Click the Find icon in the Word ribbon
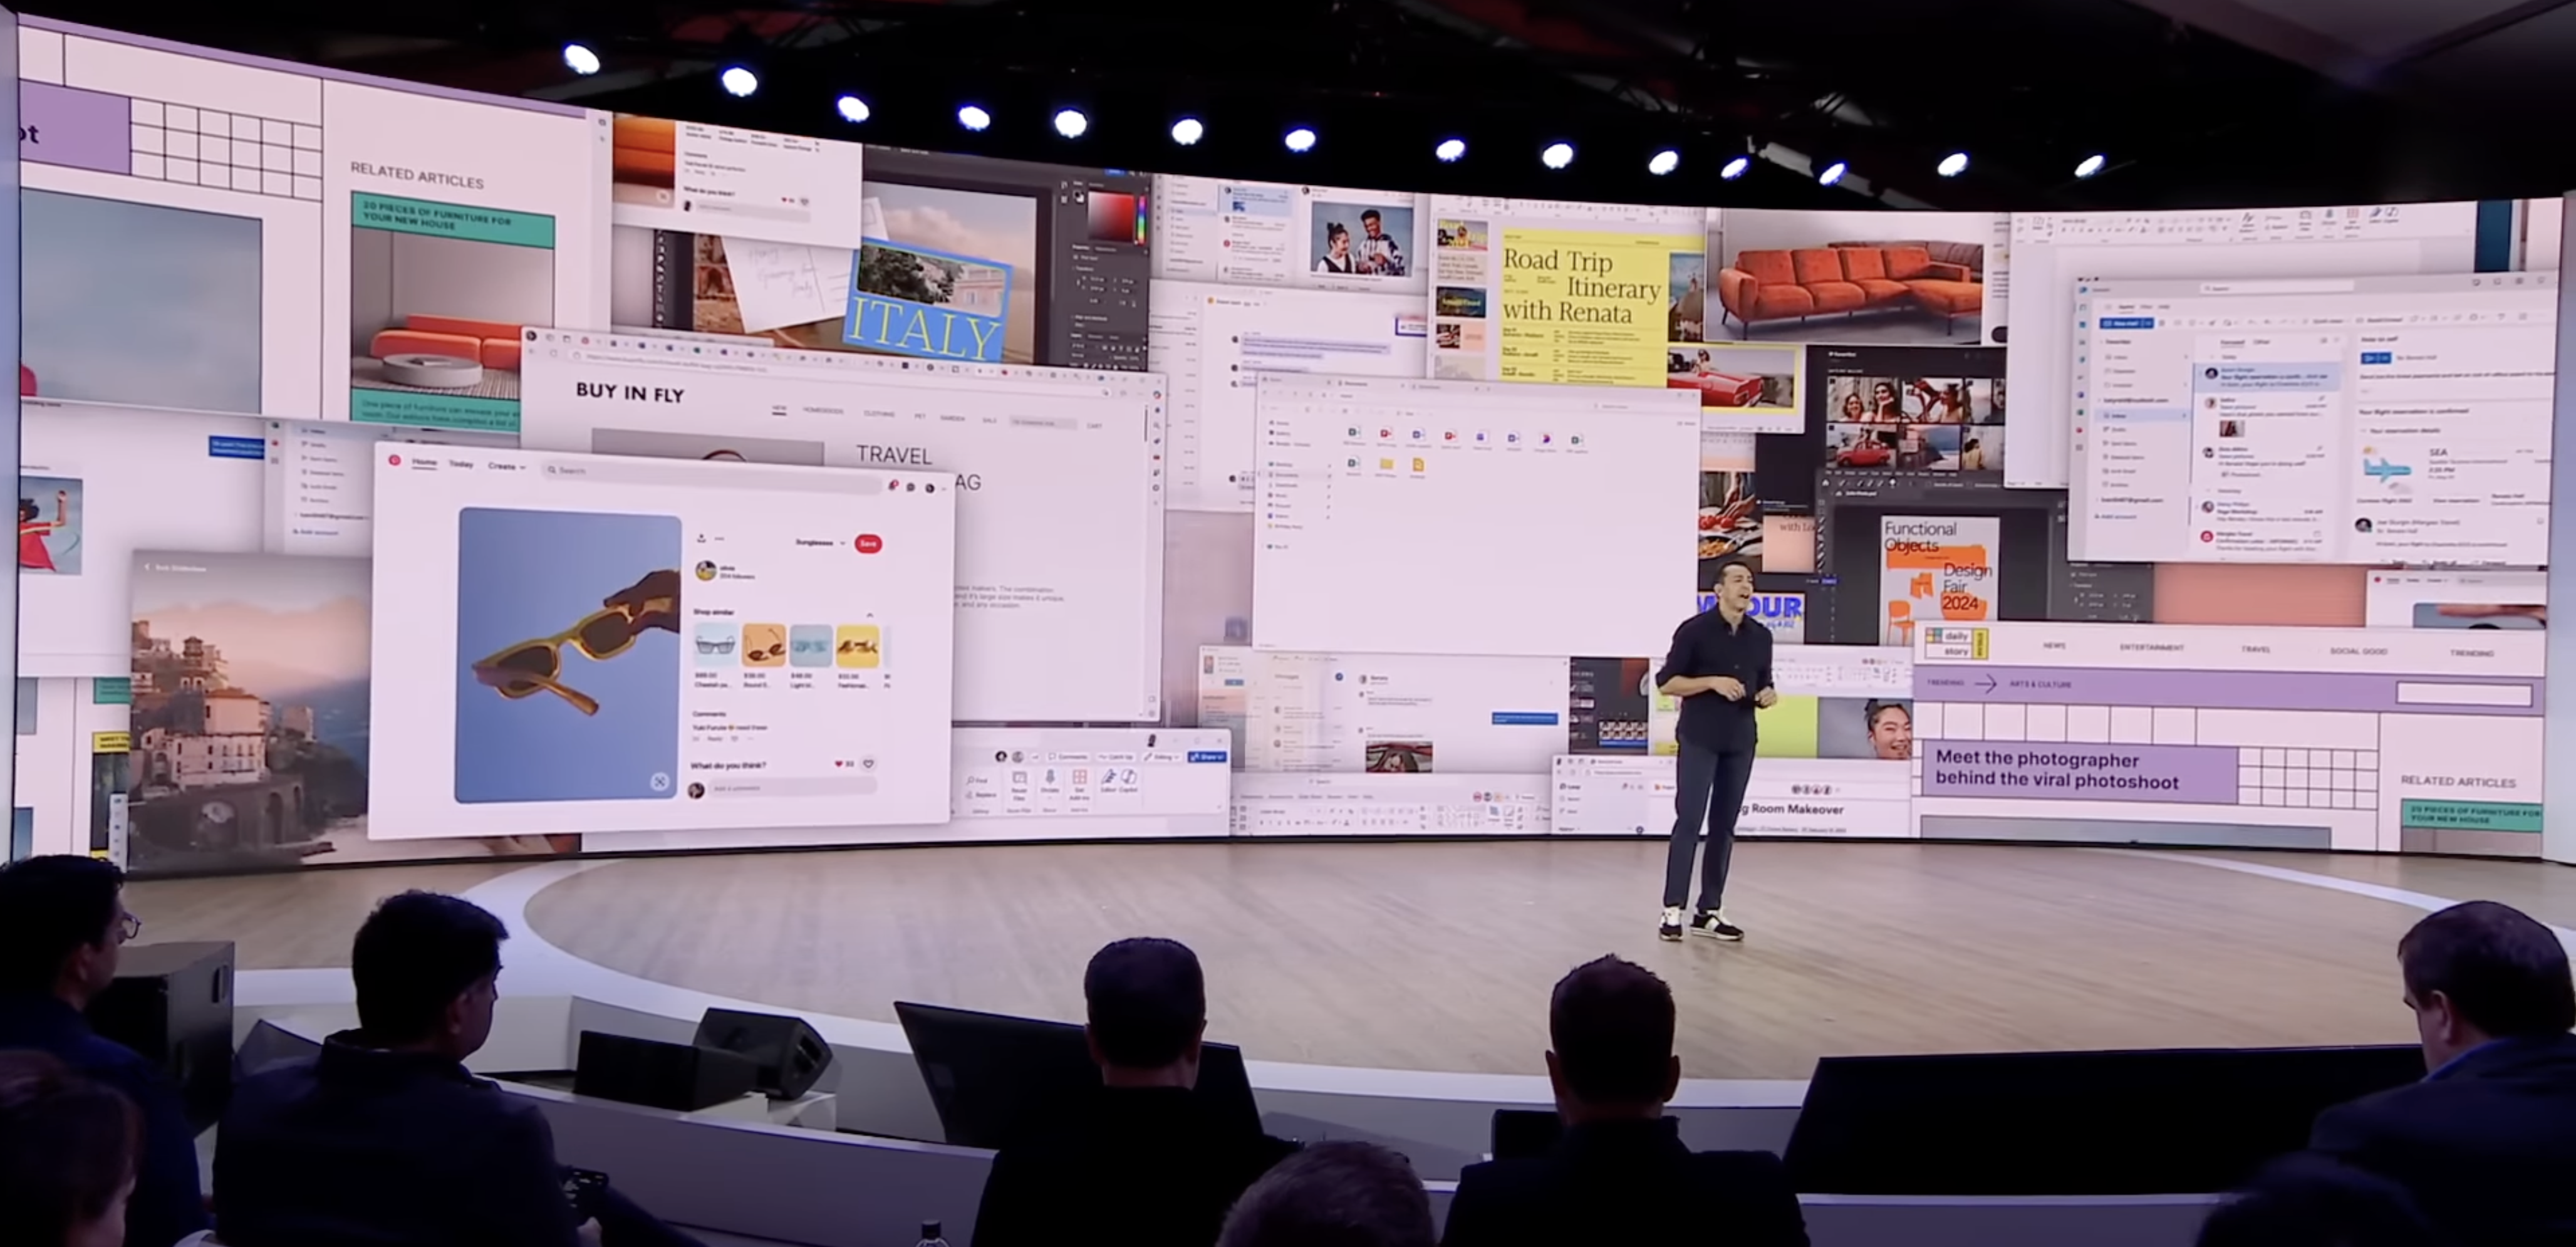Viewport: 2576px width, 1247px height. click(x=970, y=781)
